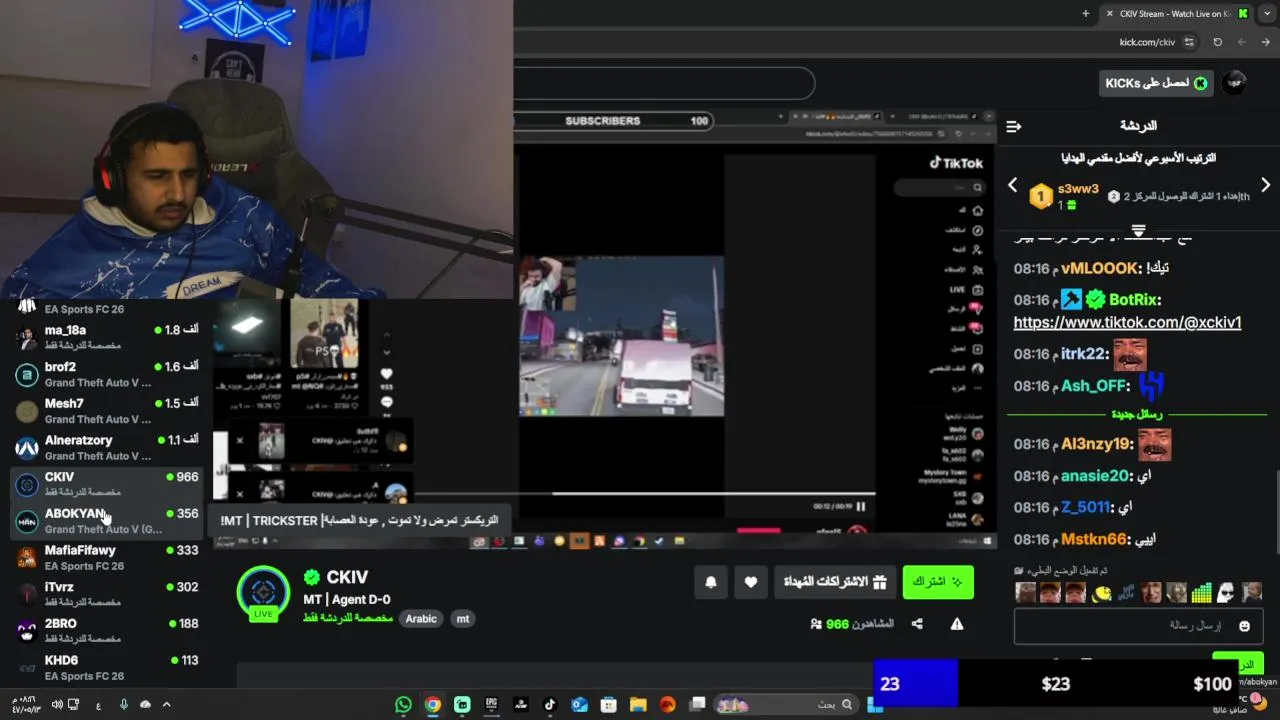Click username Al3nzy19 in chat

[x=1096, y=444]
